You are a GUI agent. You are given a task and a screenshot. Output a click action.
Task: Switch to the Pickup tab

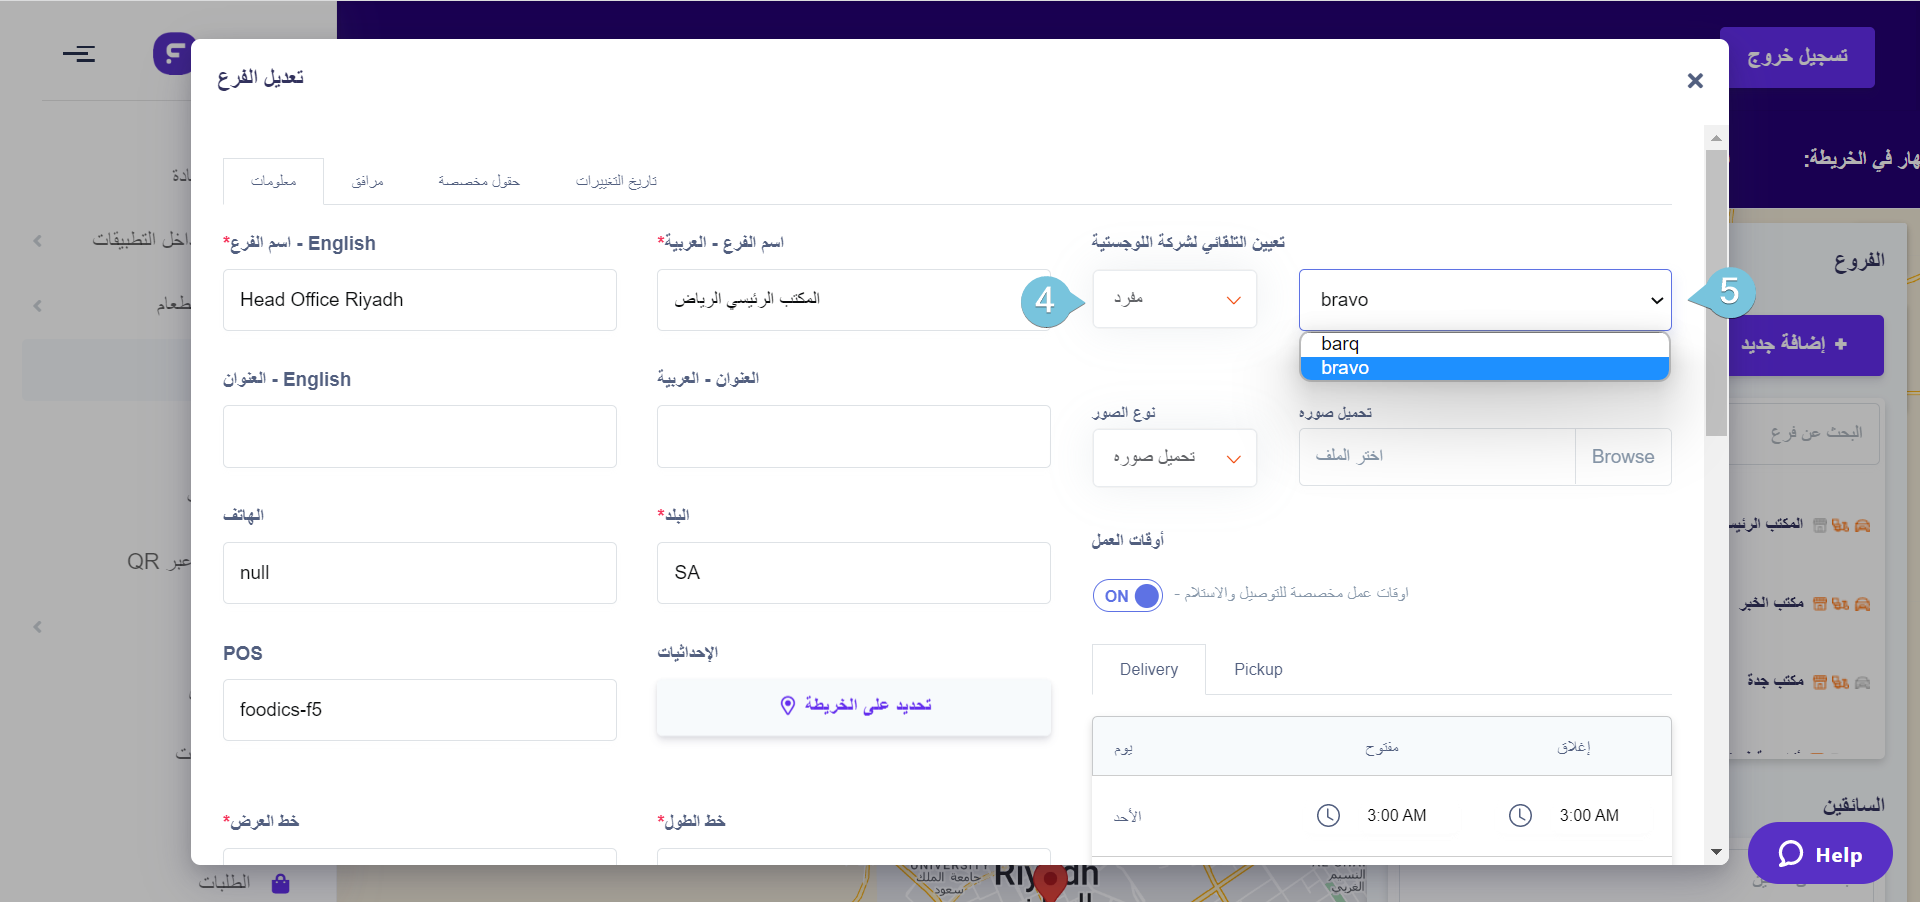(x=1258, y=670)
